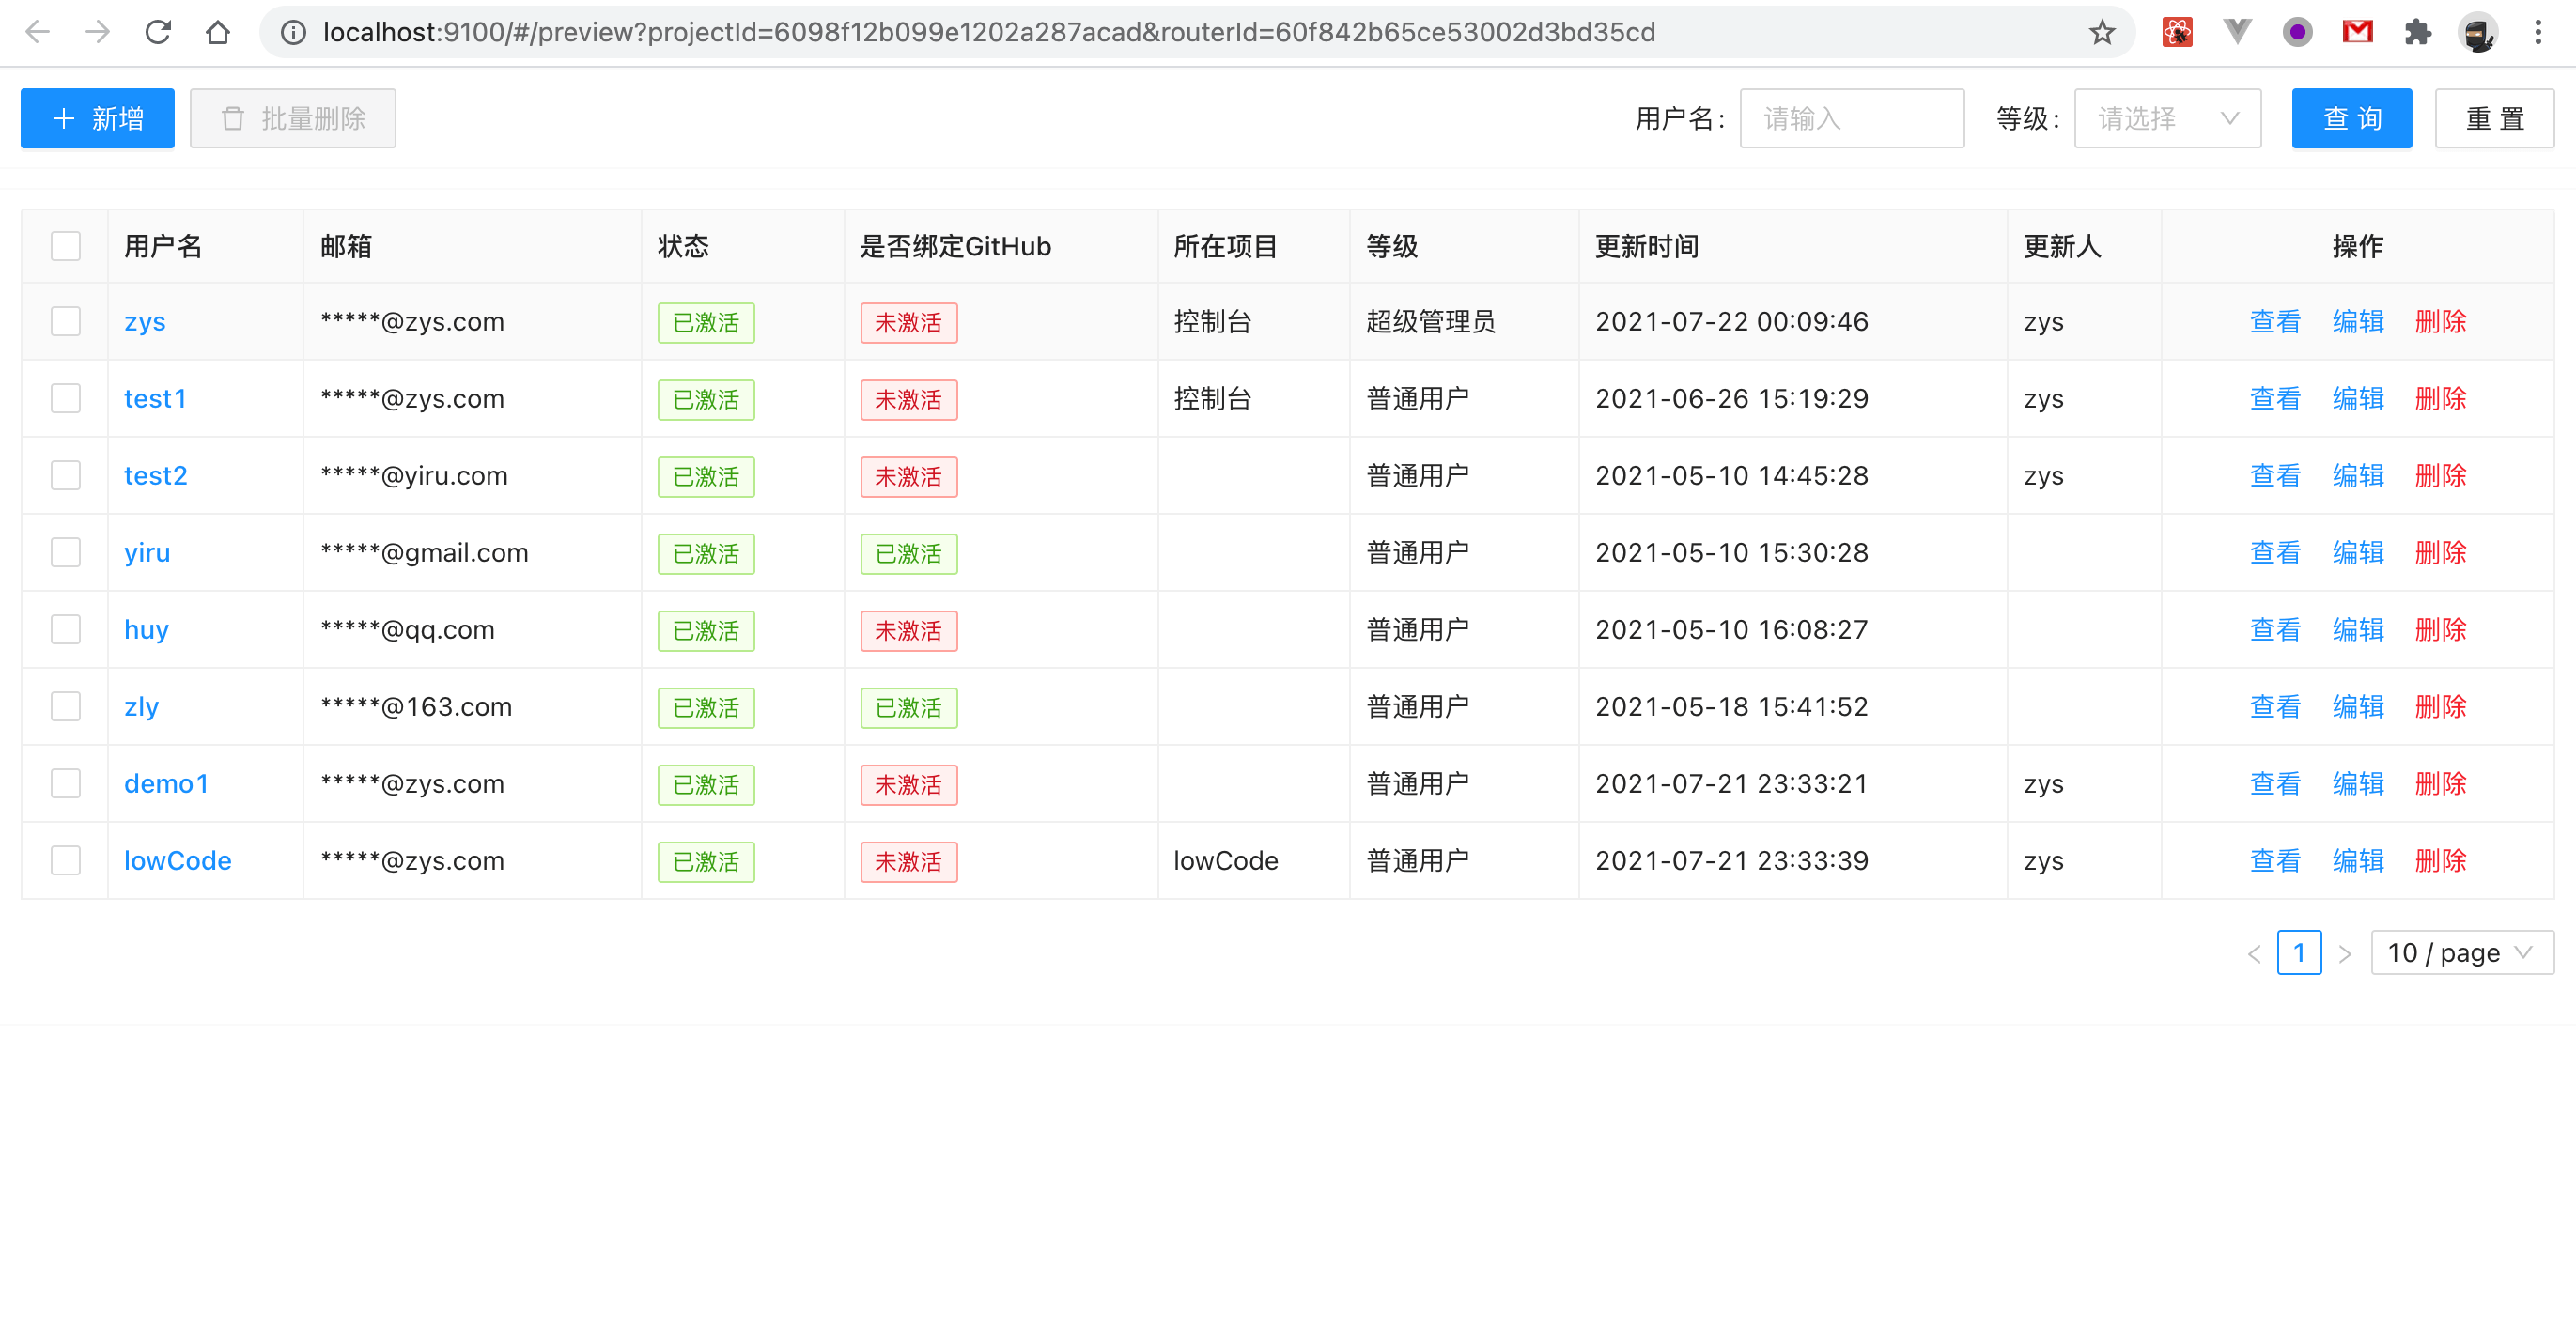Image resolution: width=2576 pixels, height=1330 pixels.
Task: Open the 等级 select dropdown
Action: (x=2167, y=119)
